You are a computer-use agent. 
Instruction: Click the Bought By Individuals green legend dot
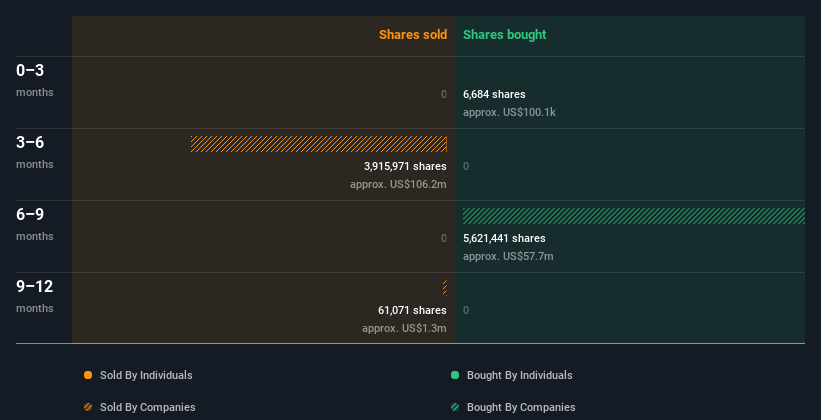pyautogui.click(x=455, y=375)
